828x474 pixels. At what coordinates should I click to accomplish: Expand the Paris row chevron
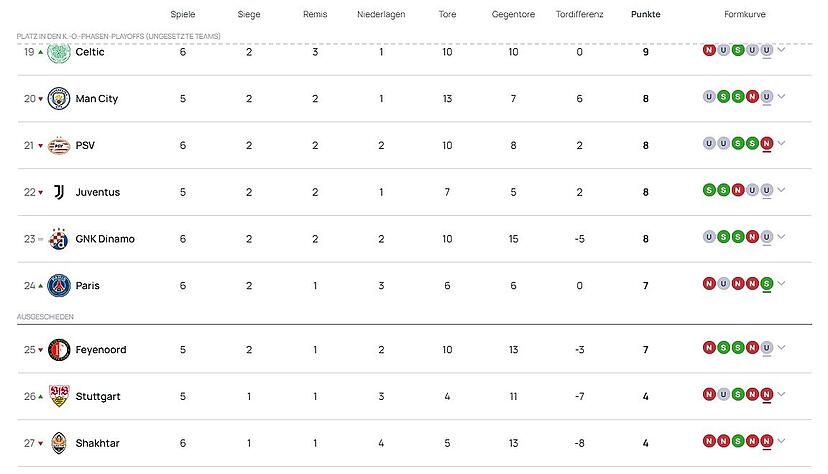click(782, 283)
